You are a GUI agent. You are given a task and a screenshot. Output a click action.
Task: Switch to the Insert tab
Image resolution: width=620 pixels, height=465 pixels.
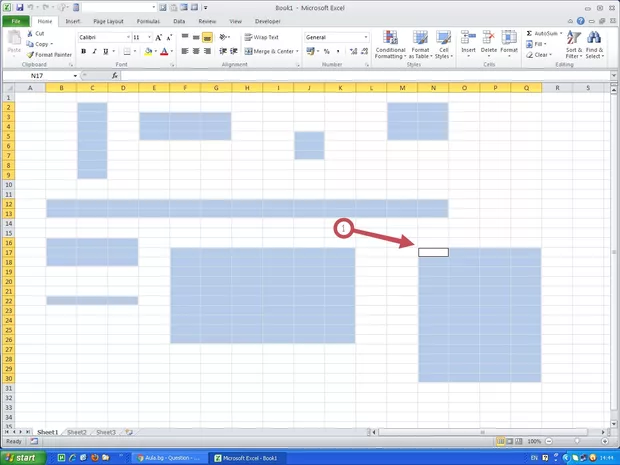tap(73, 21)
